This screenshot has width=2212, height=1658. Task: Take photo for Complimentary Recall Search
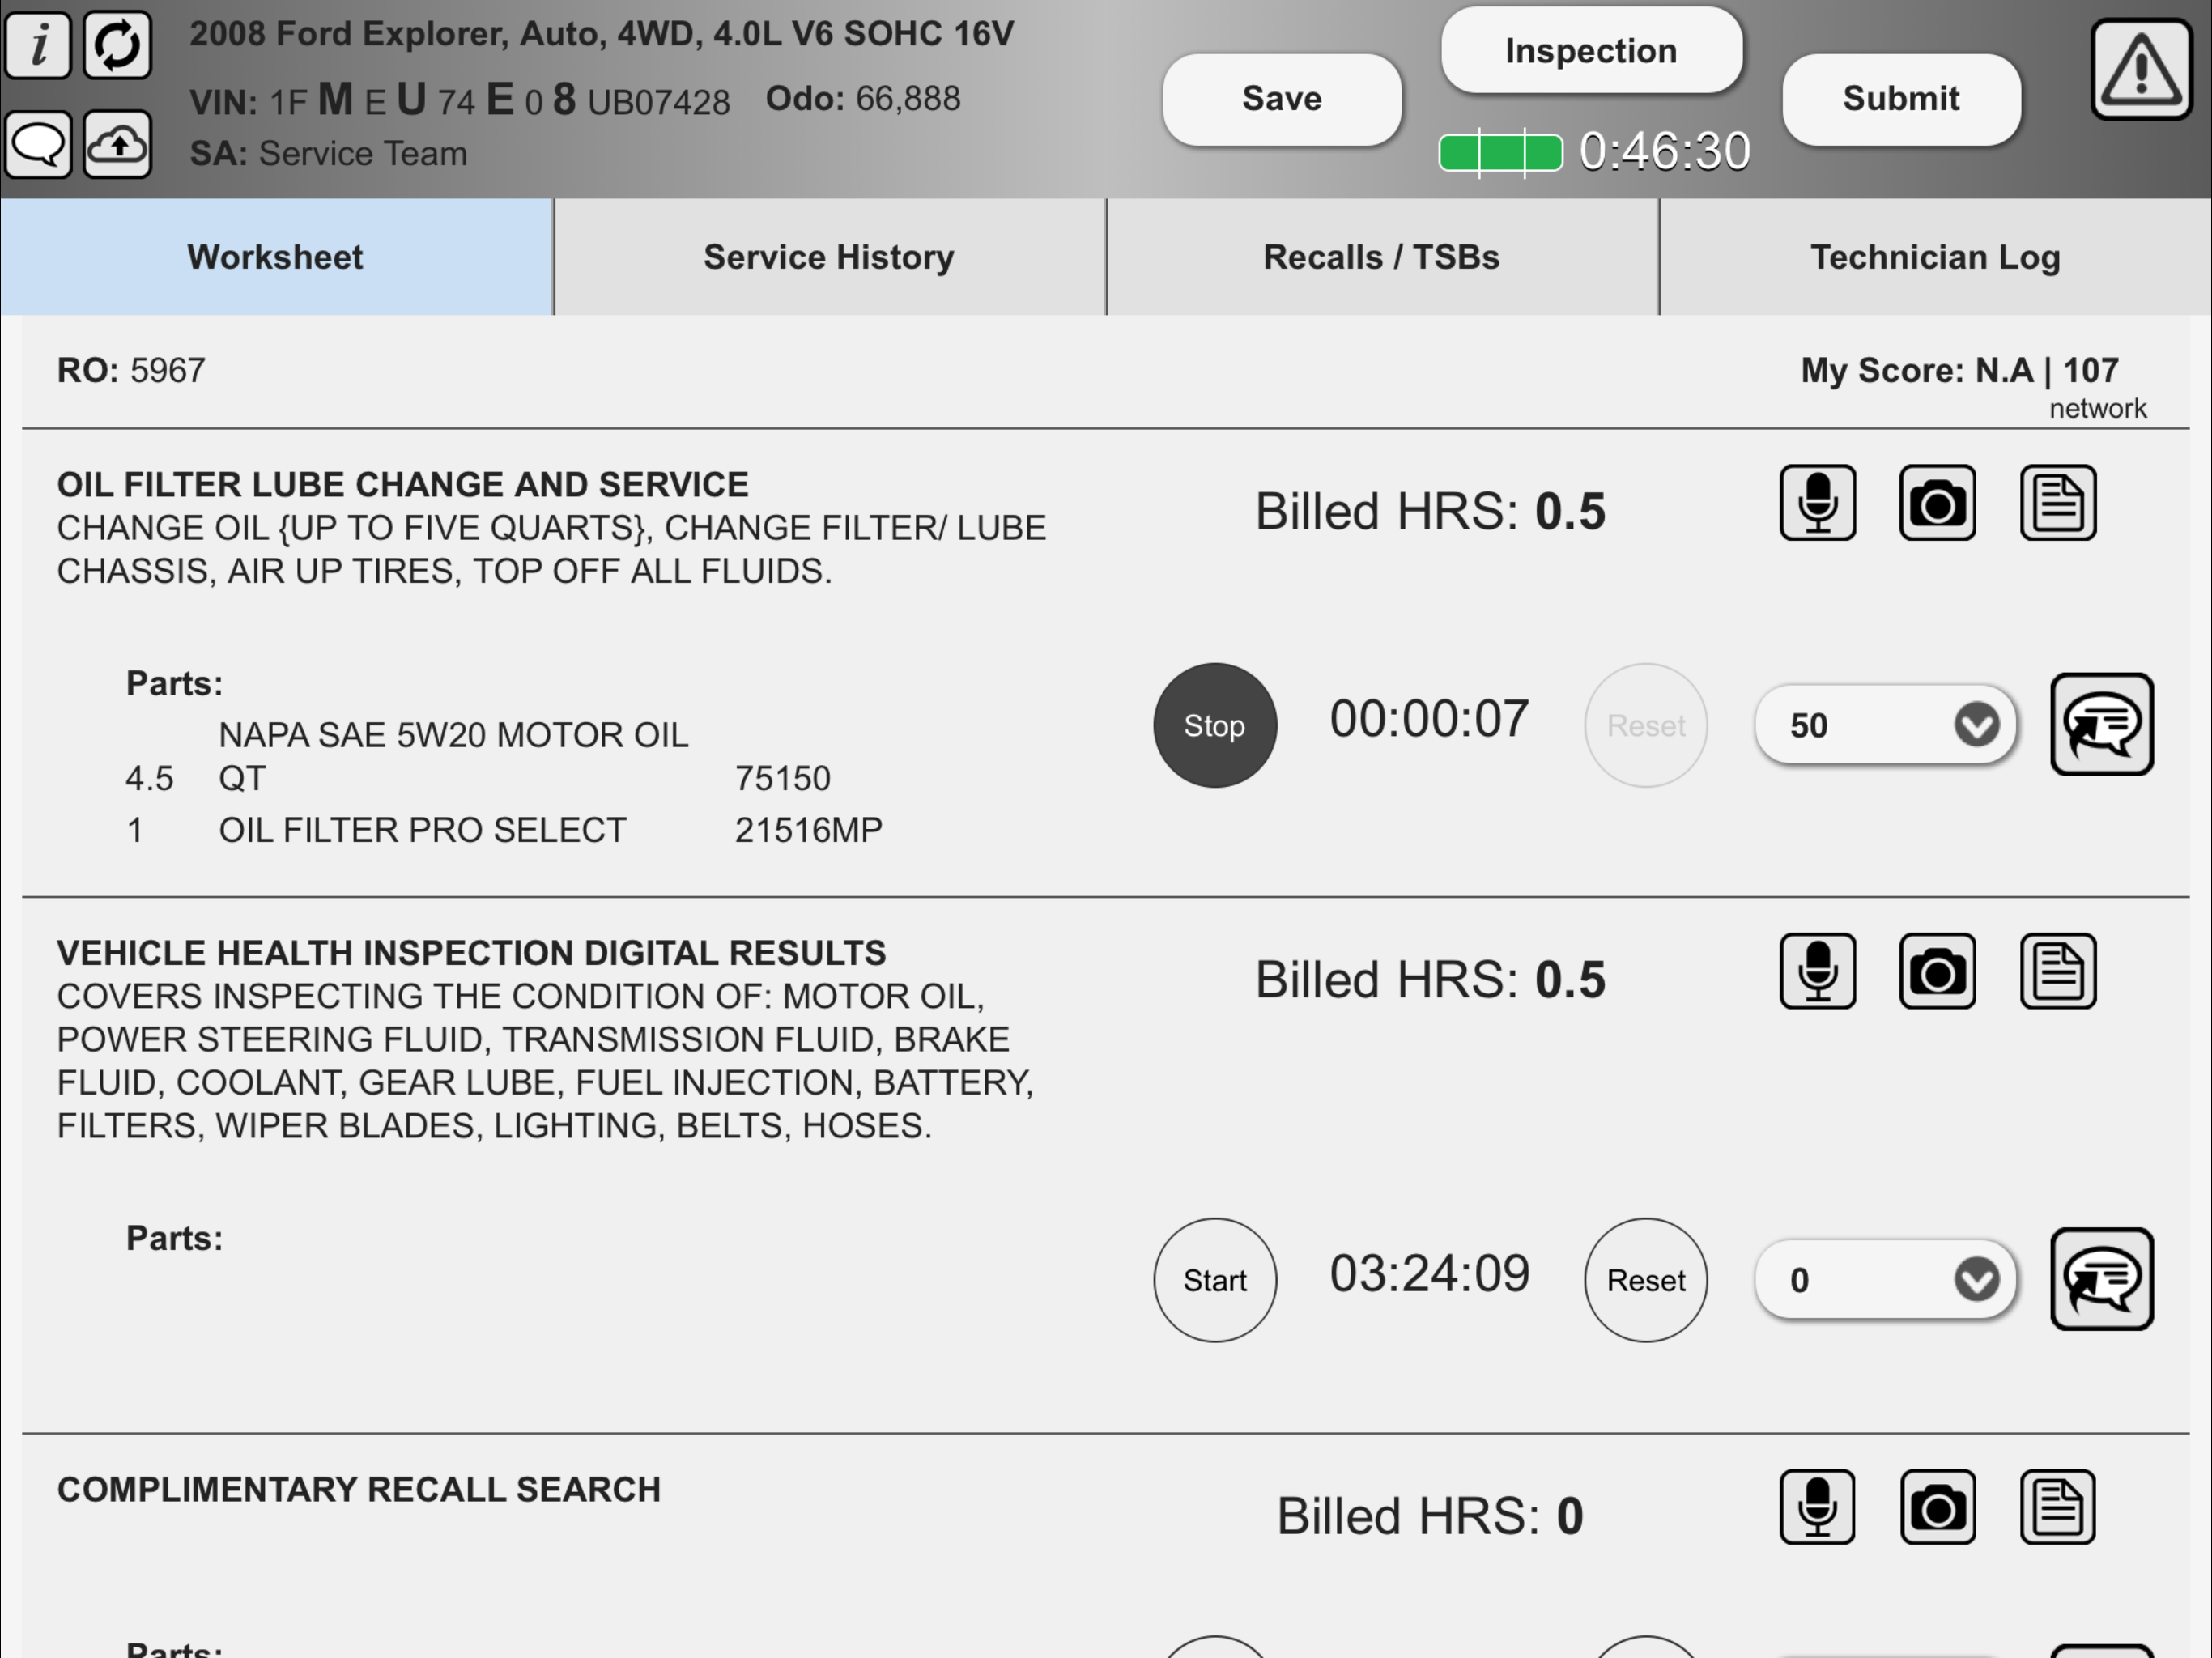pos(1937,1507)
